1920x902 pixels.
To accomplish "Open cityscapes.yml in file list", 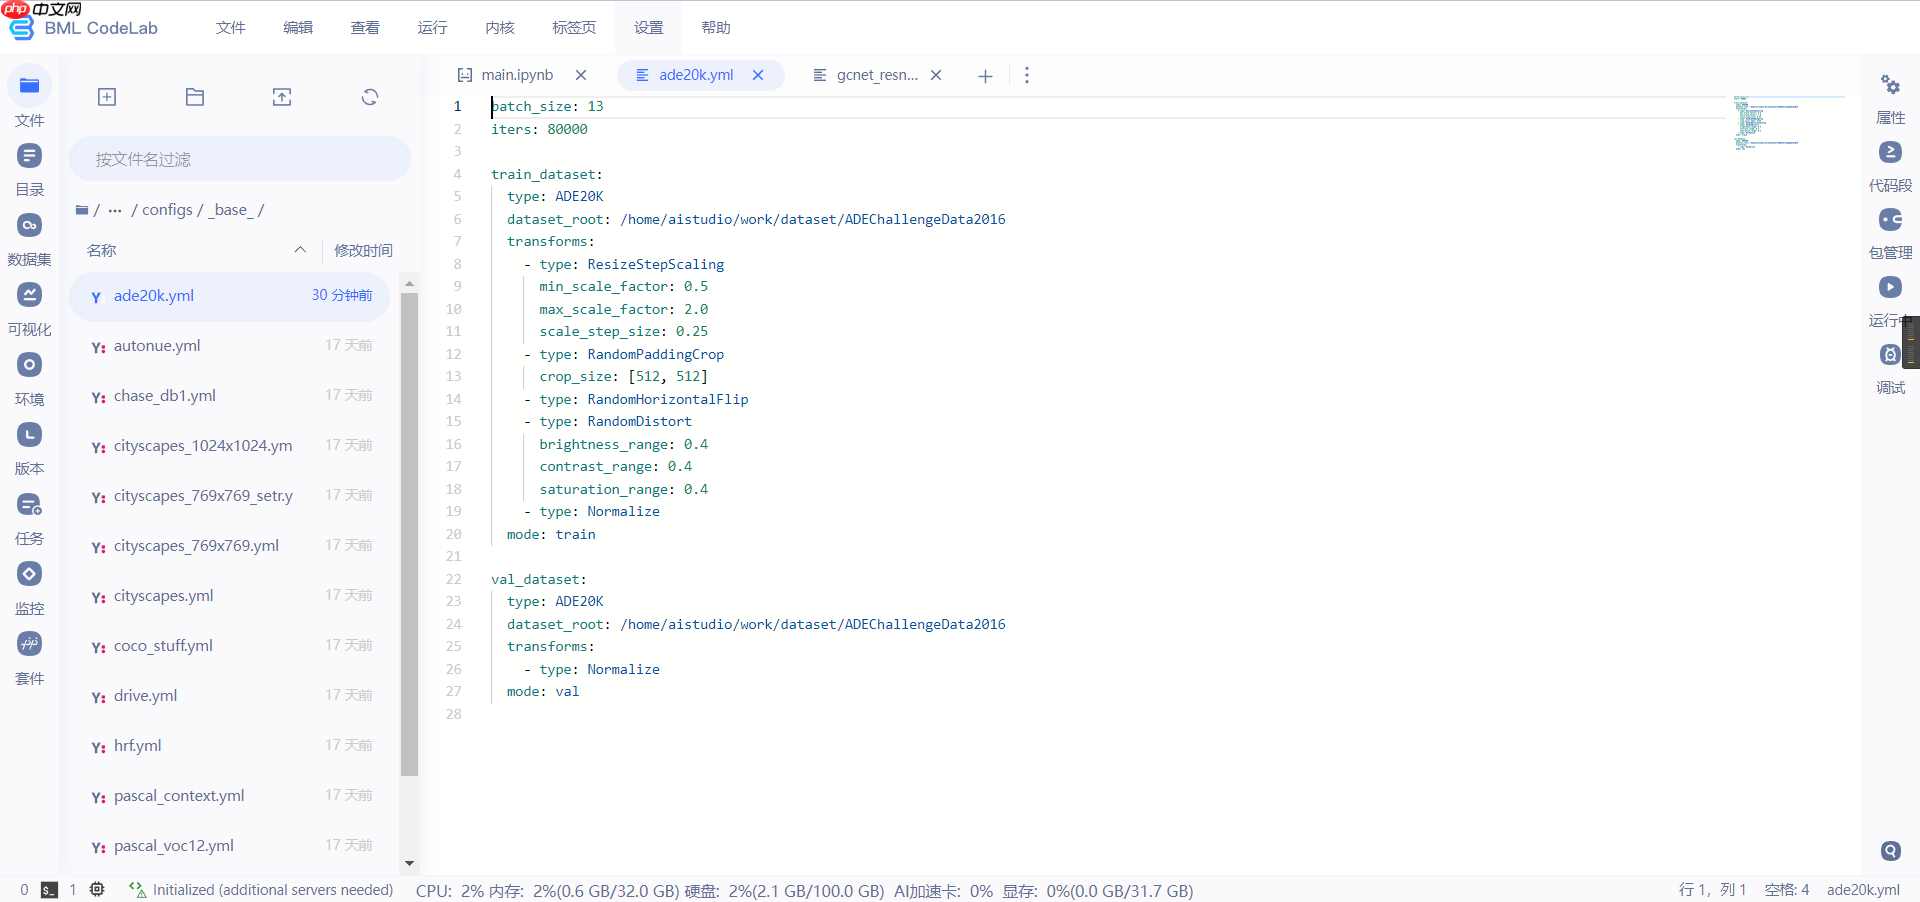I will click(x=164, y=596).
